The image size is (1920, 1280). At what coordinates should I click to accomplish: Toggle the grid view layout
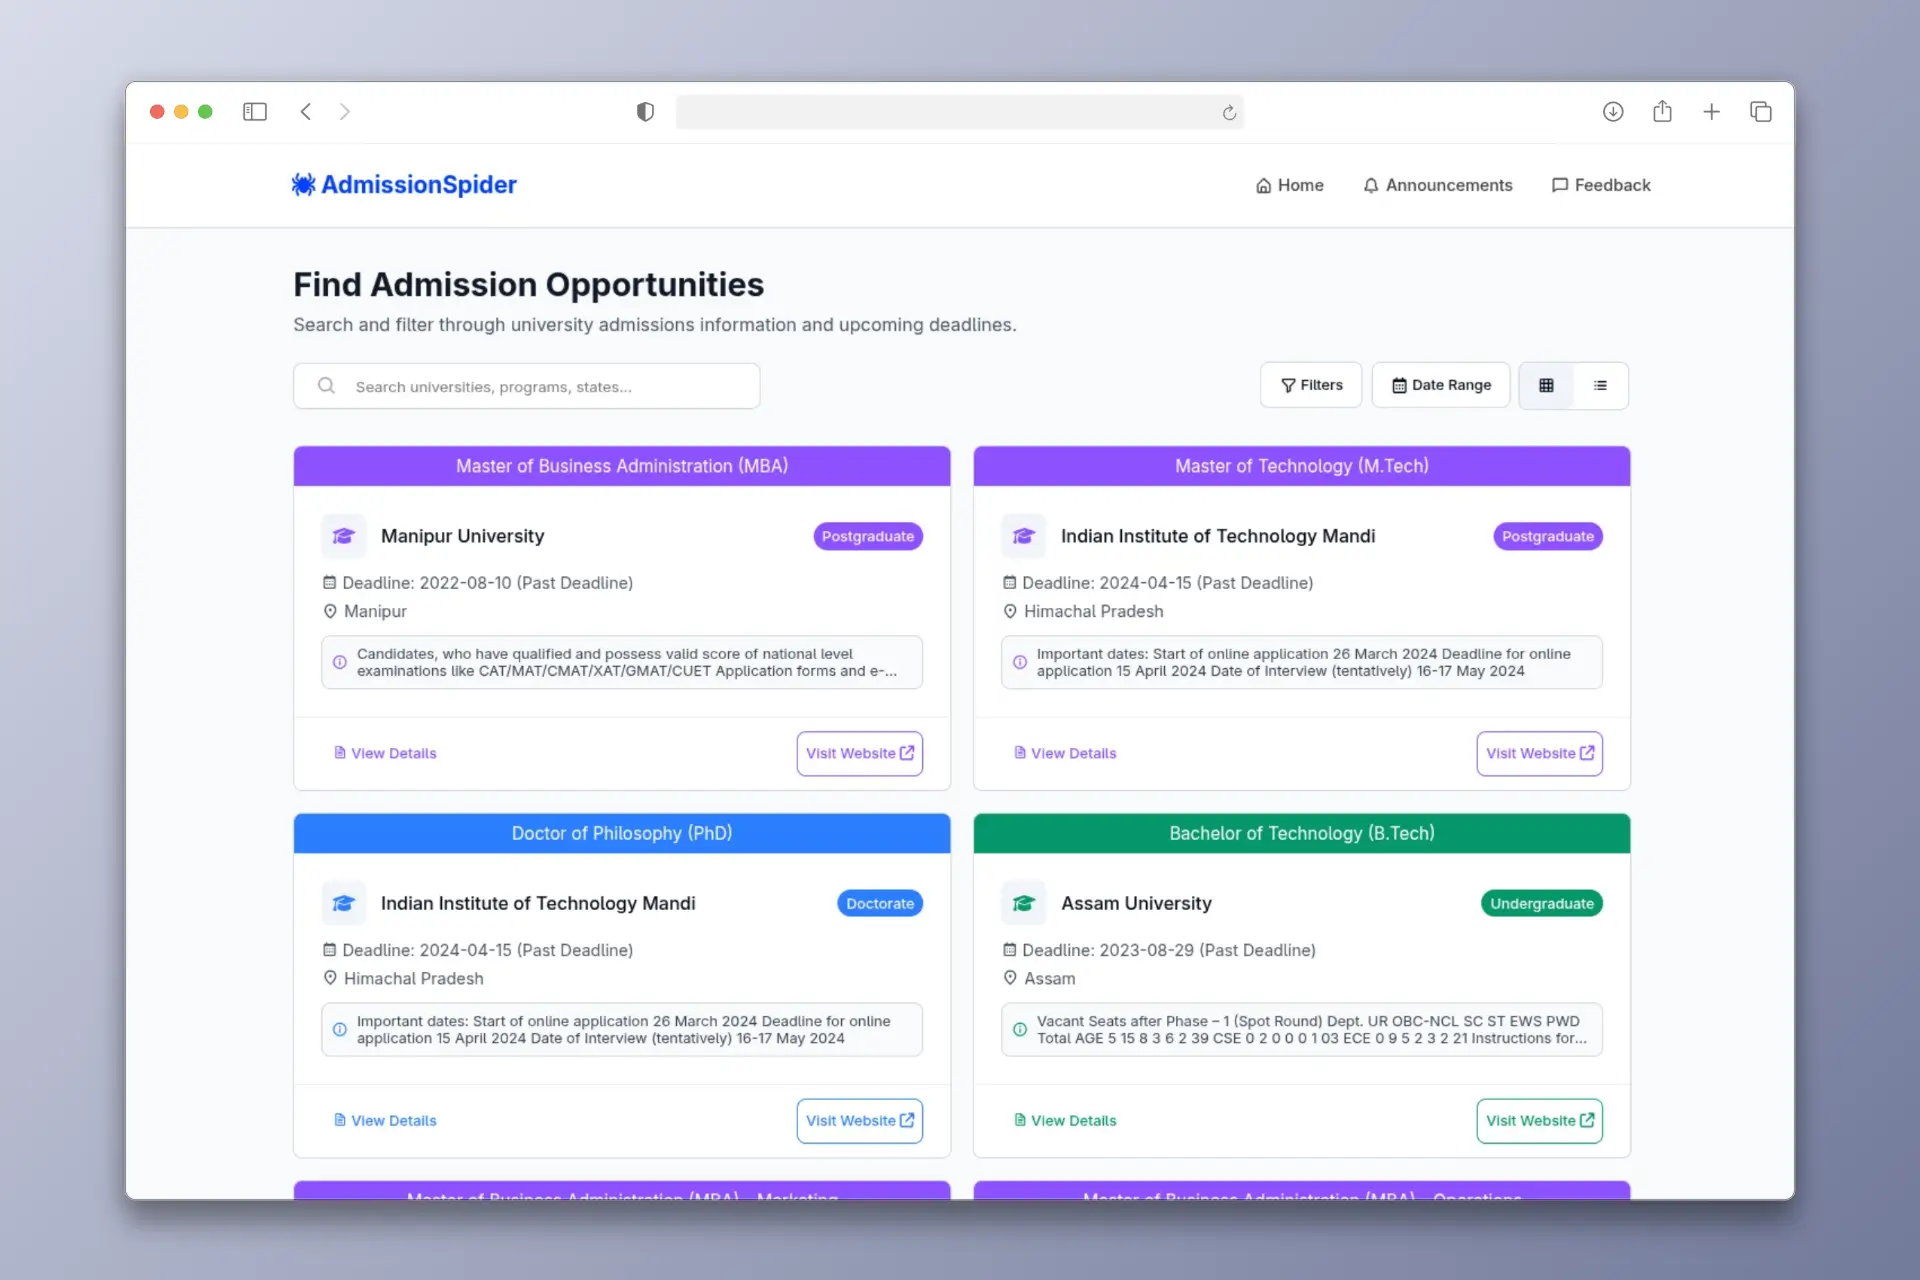1547,385
